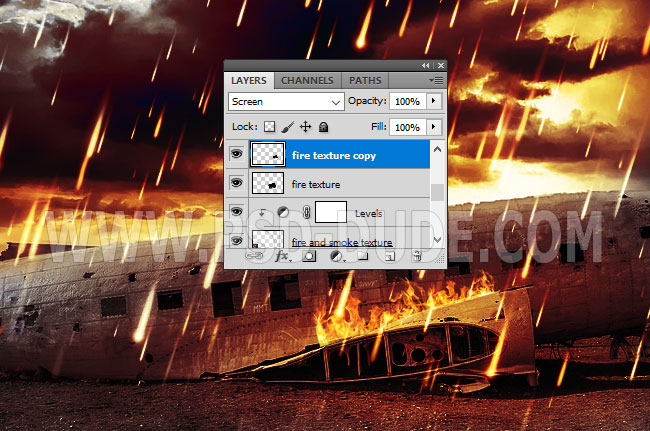Click layers scrollbar thumb
This screenshot has width=650, height=431.
pyautogui.click(x=437, y=192)
